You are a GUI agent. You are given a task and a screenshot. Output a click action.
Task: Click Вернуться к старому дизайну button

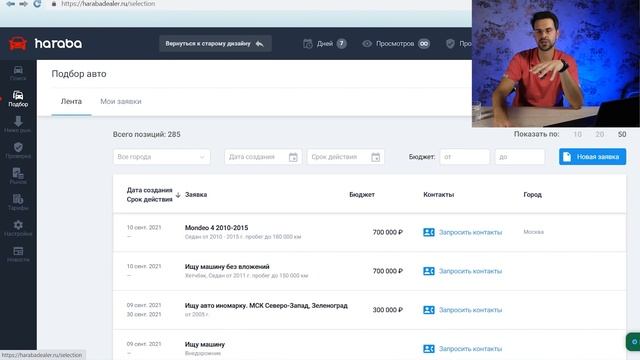(x=215, y=44)
